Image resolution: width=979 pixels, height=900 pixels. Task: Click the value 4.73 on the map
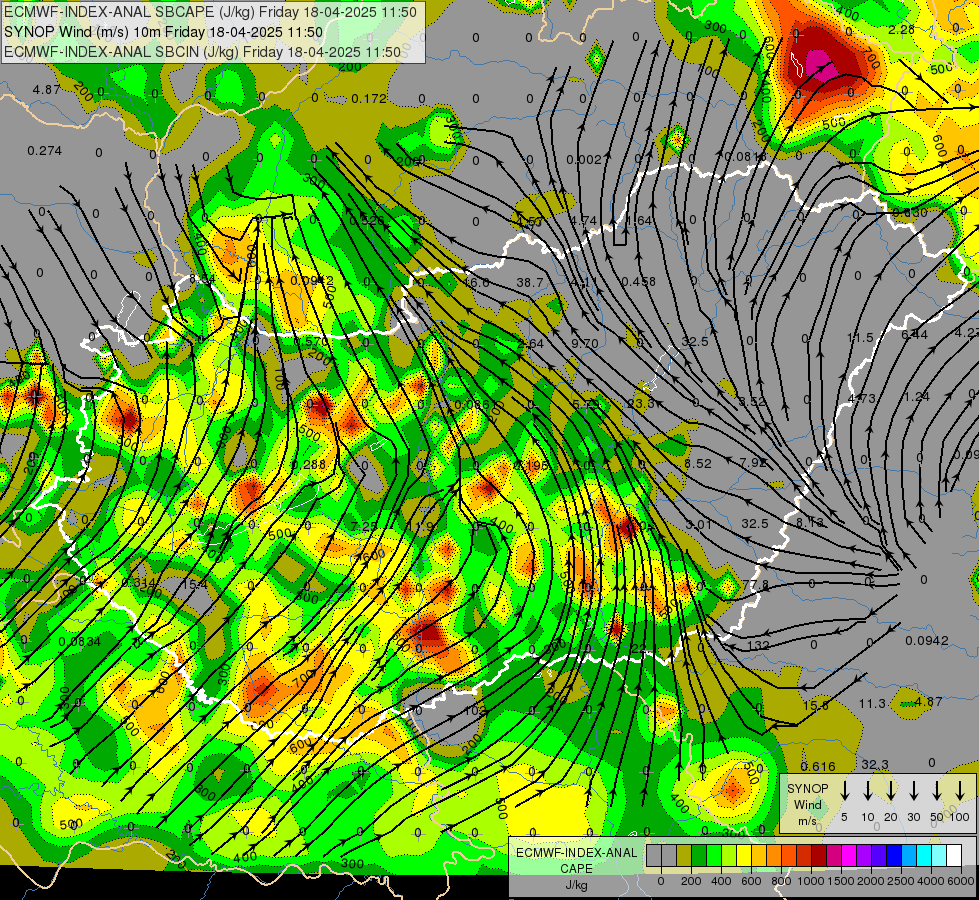pyautogui.click(x=862, y=398)
